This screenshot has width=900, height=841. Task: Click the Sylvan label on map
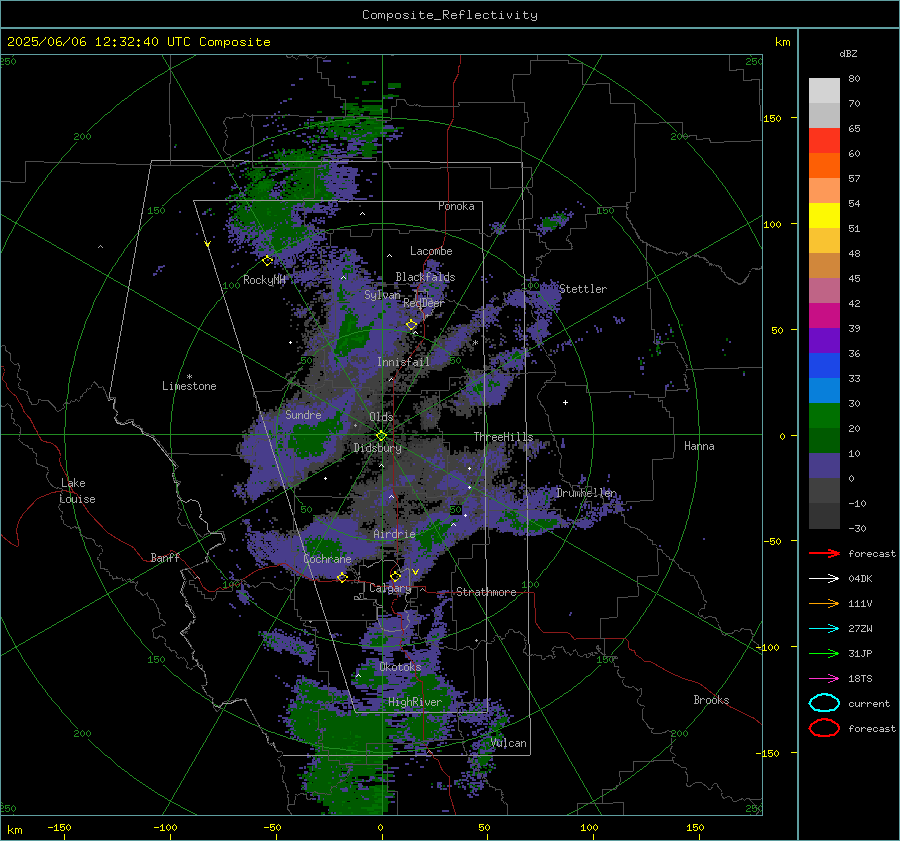[x=382, y=295]
